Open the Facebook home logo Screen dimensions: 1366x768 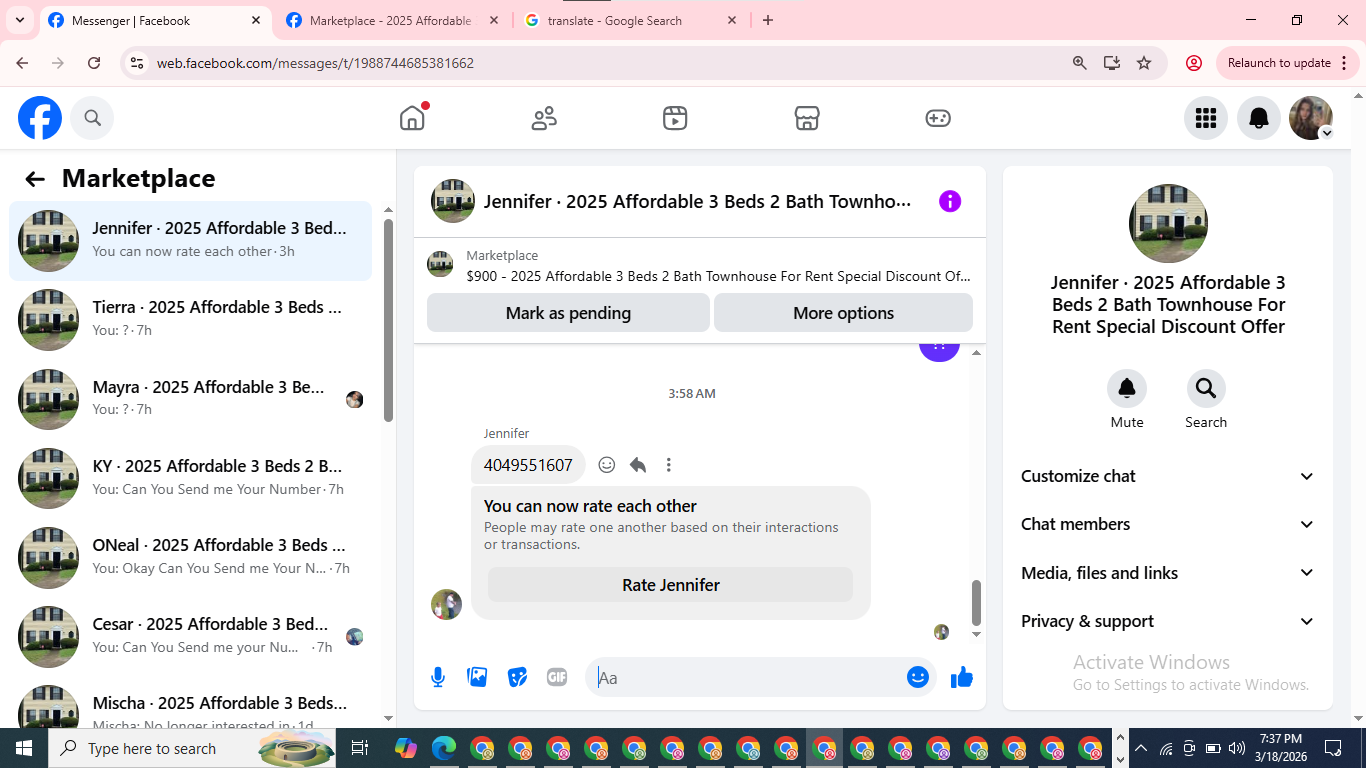tap(40, 118)
